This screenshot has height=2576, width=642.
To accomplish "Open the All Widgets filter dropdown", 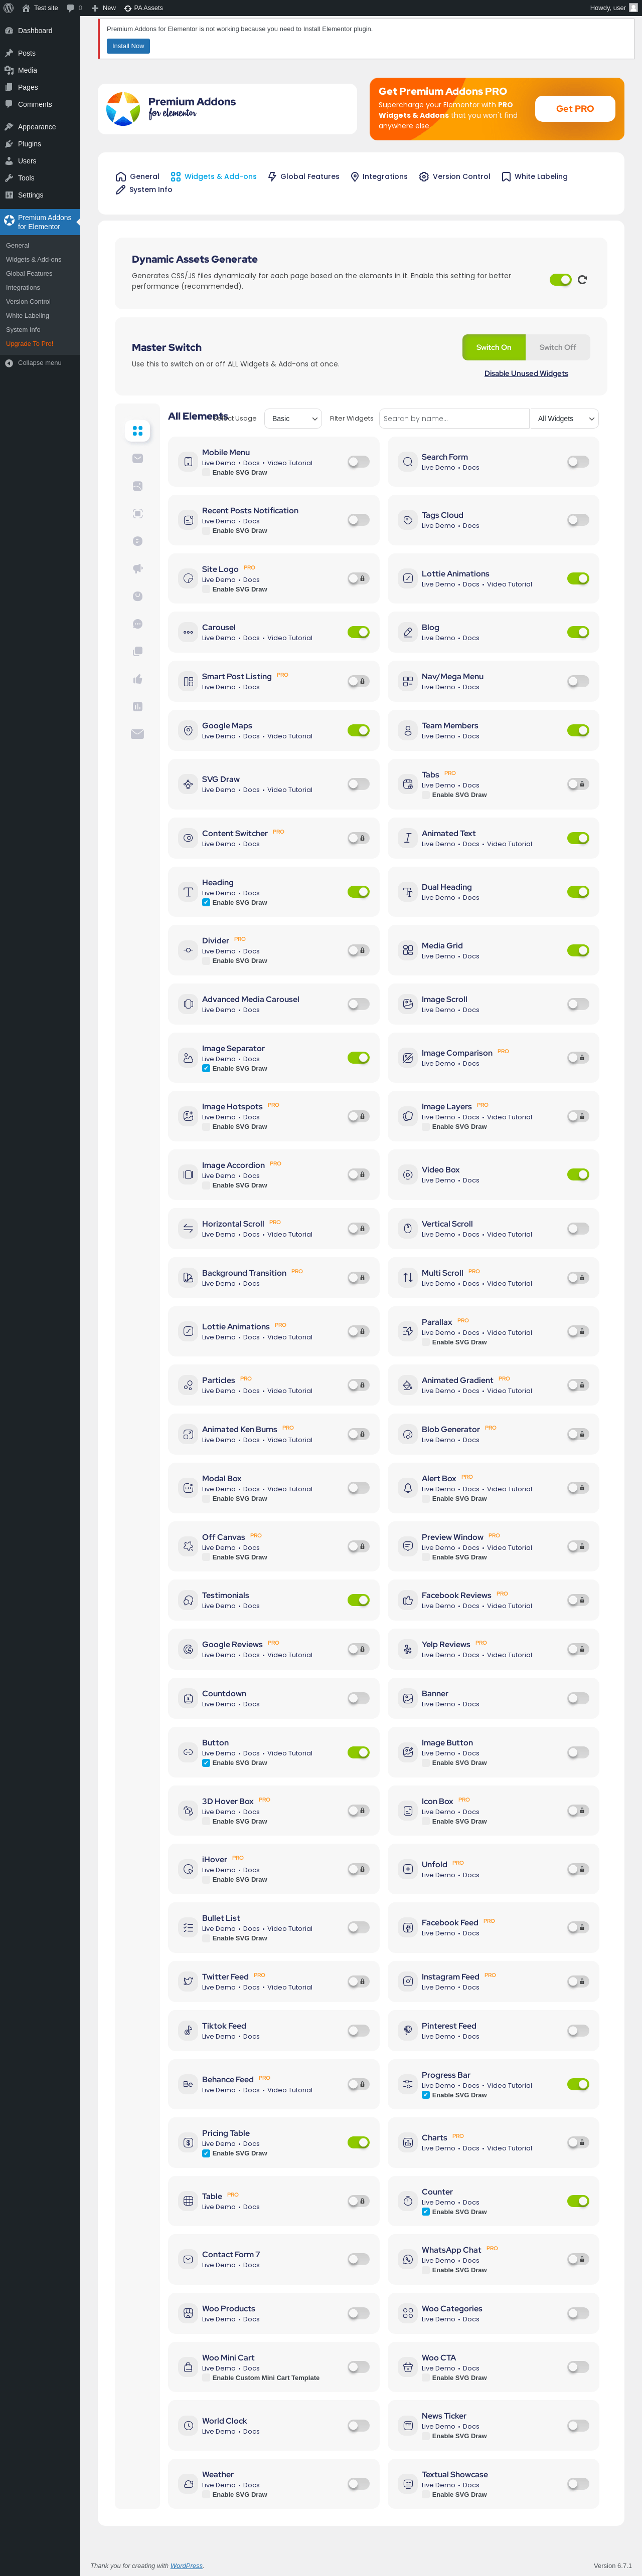I will (564, 419).
